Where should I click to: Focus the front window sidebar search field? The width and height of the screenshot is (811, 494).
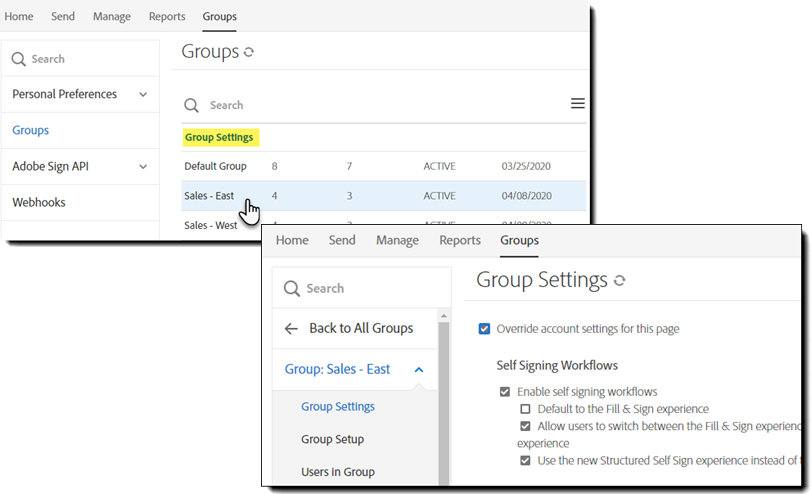tap(361, 288)
